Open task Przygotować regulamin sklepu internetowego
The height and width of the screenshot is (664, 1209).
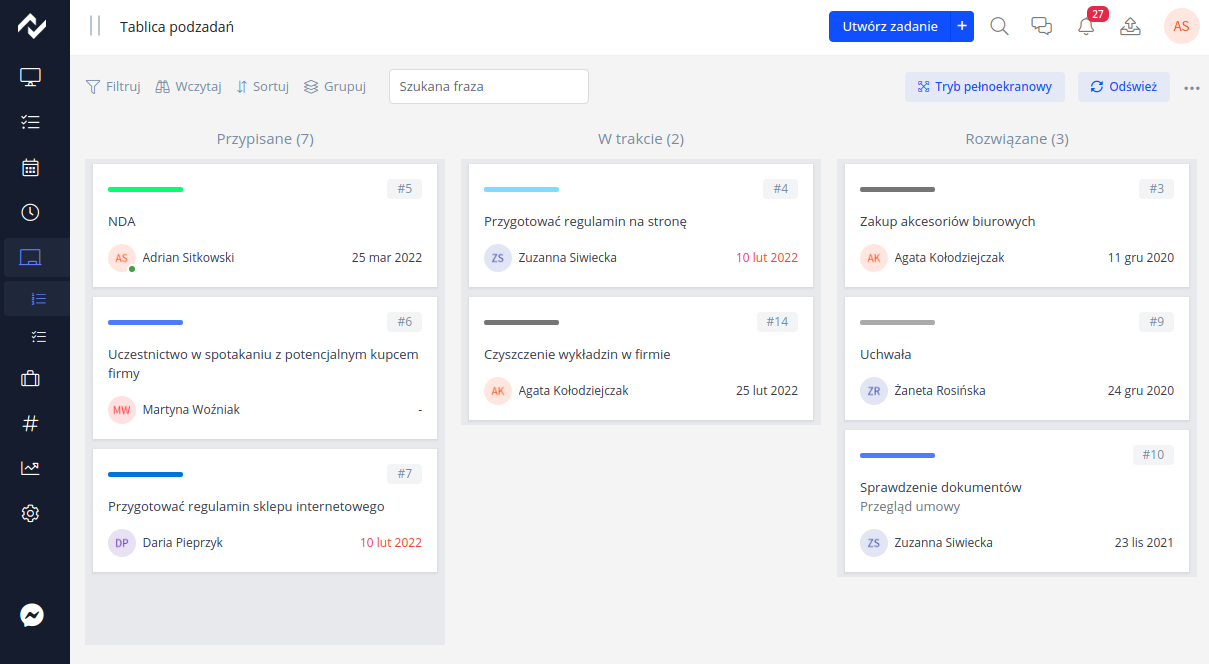(x=265, y=510)
